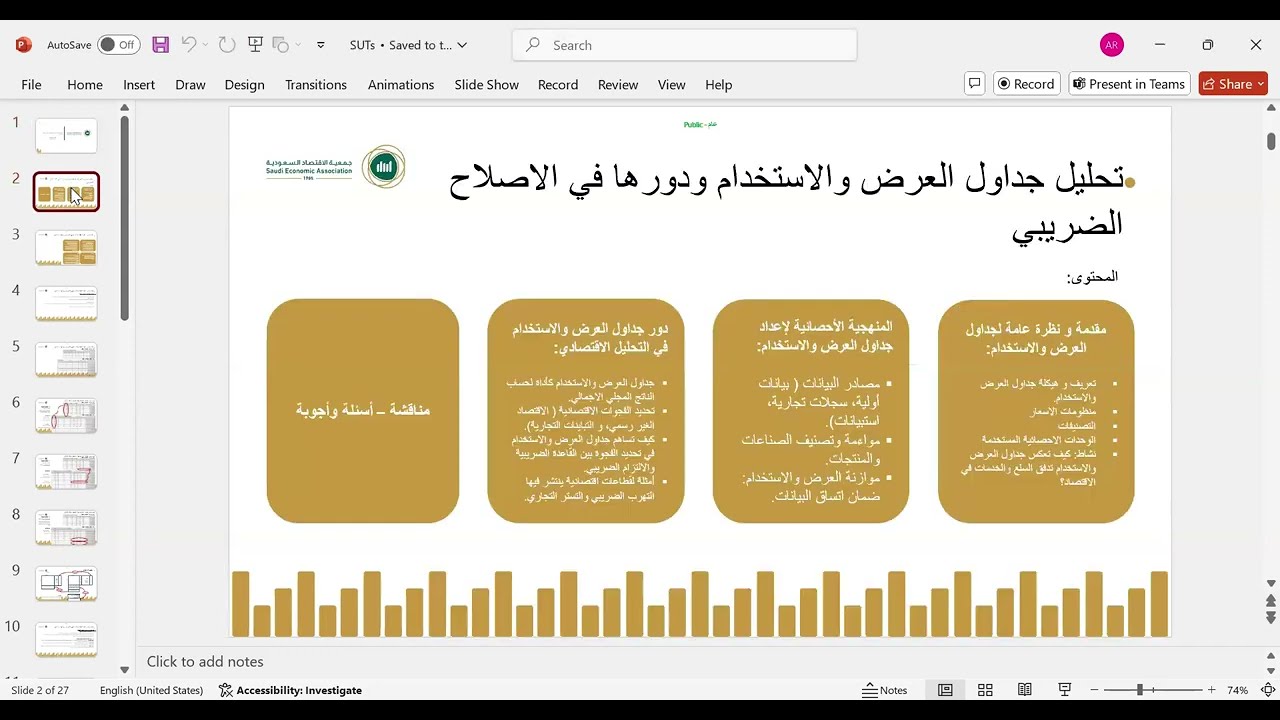Select slide 5 thumbnail
The width and height of the screenshot is (1280, 720).
coord(66,359)
